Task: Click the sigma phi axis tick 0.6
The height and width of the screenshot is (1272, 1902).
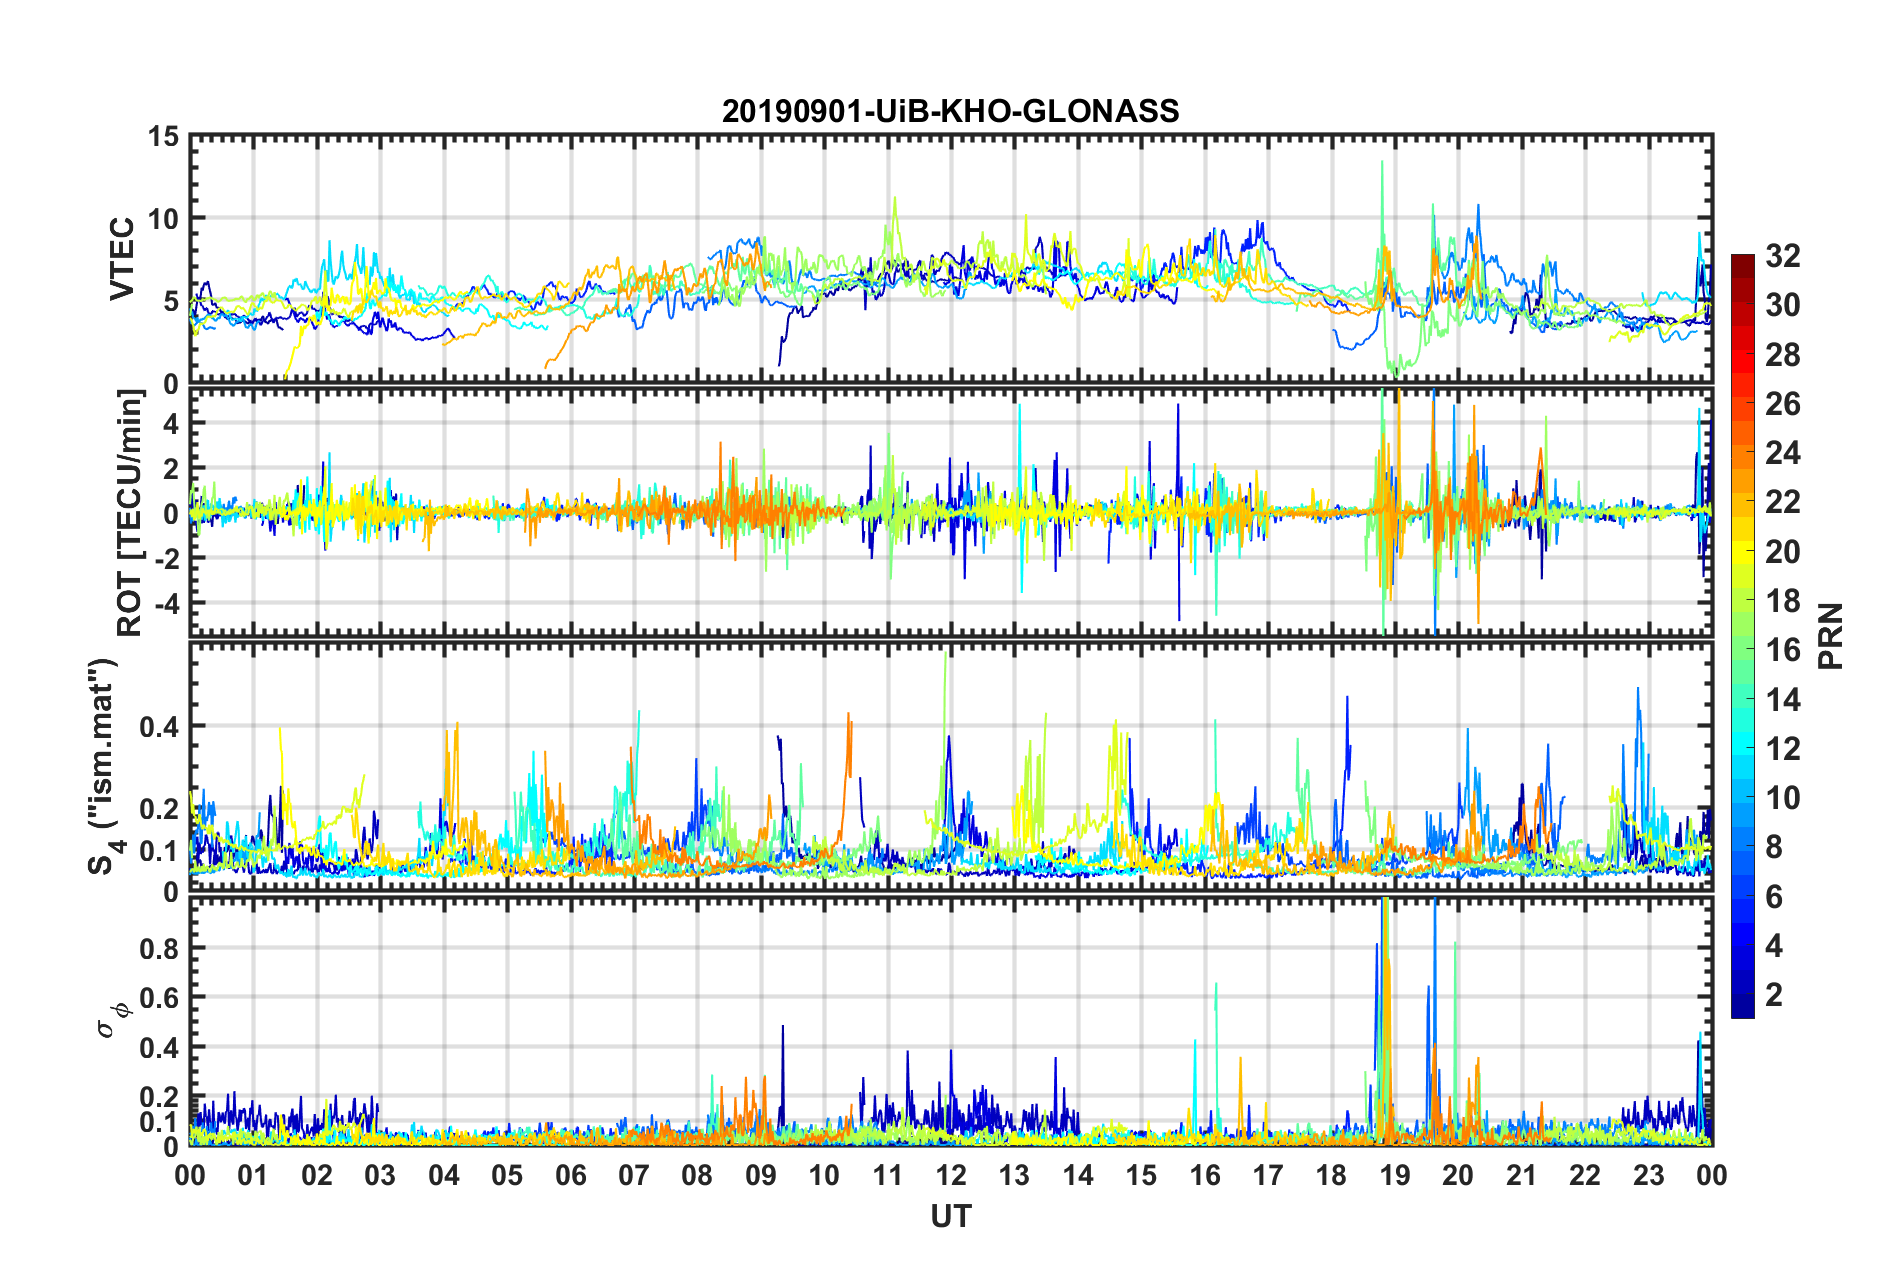Action: click(160, 998)
